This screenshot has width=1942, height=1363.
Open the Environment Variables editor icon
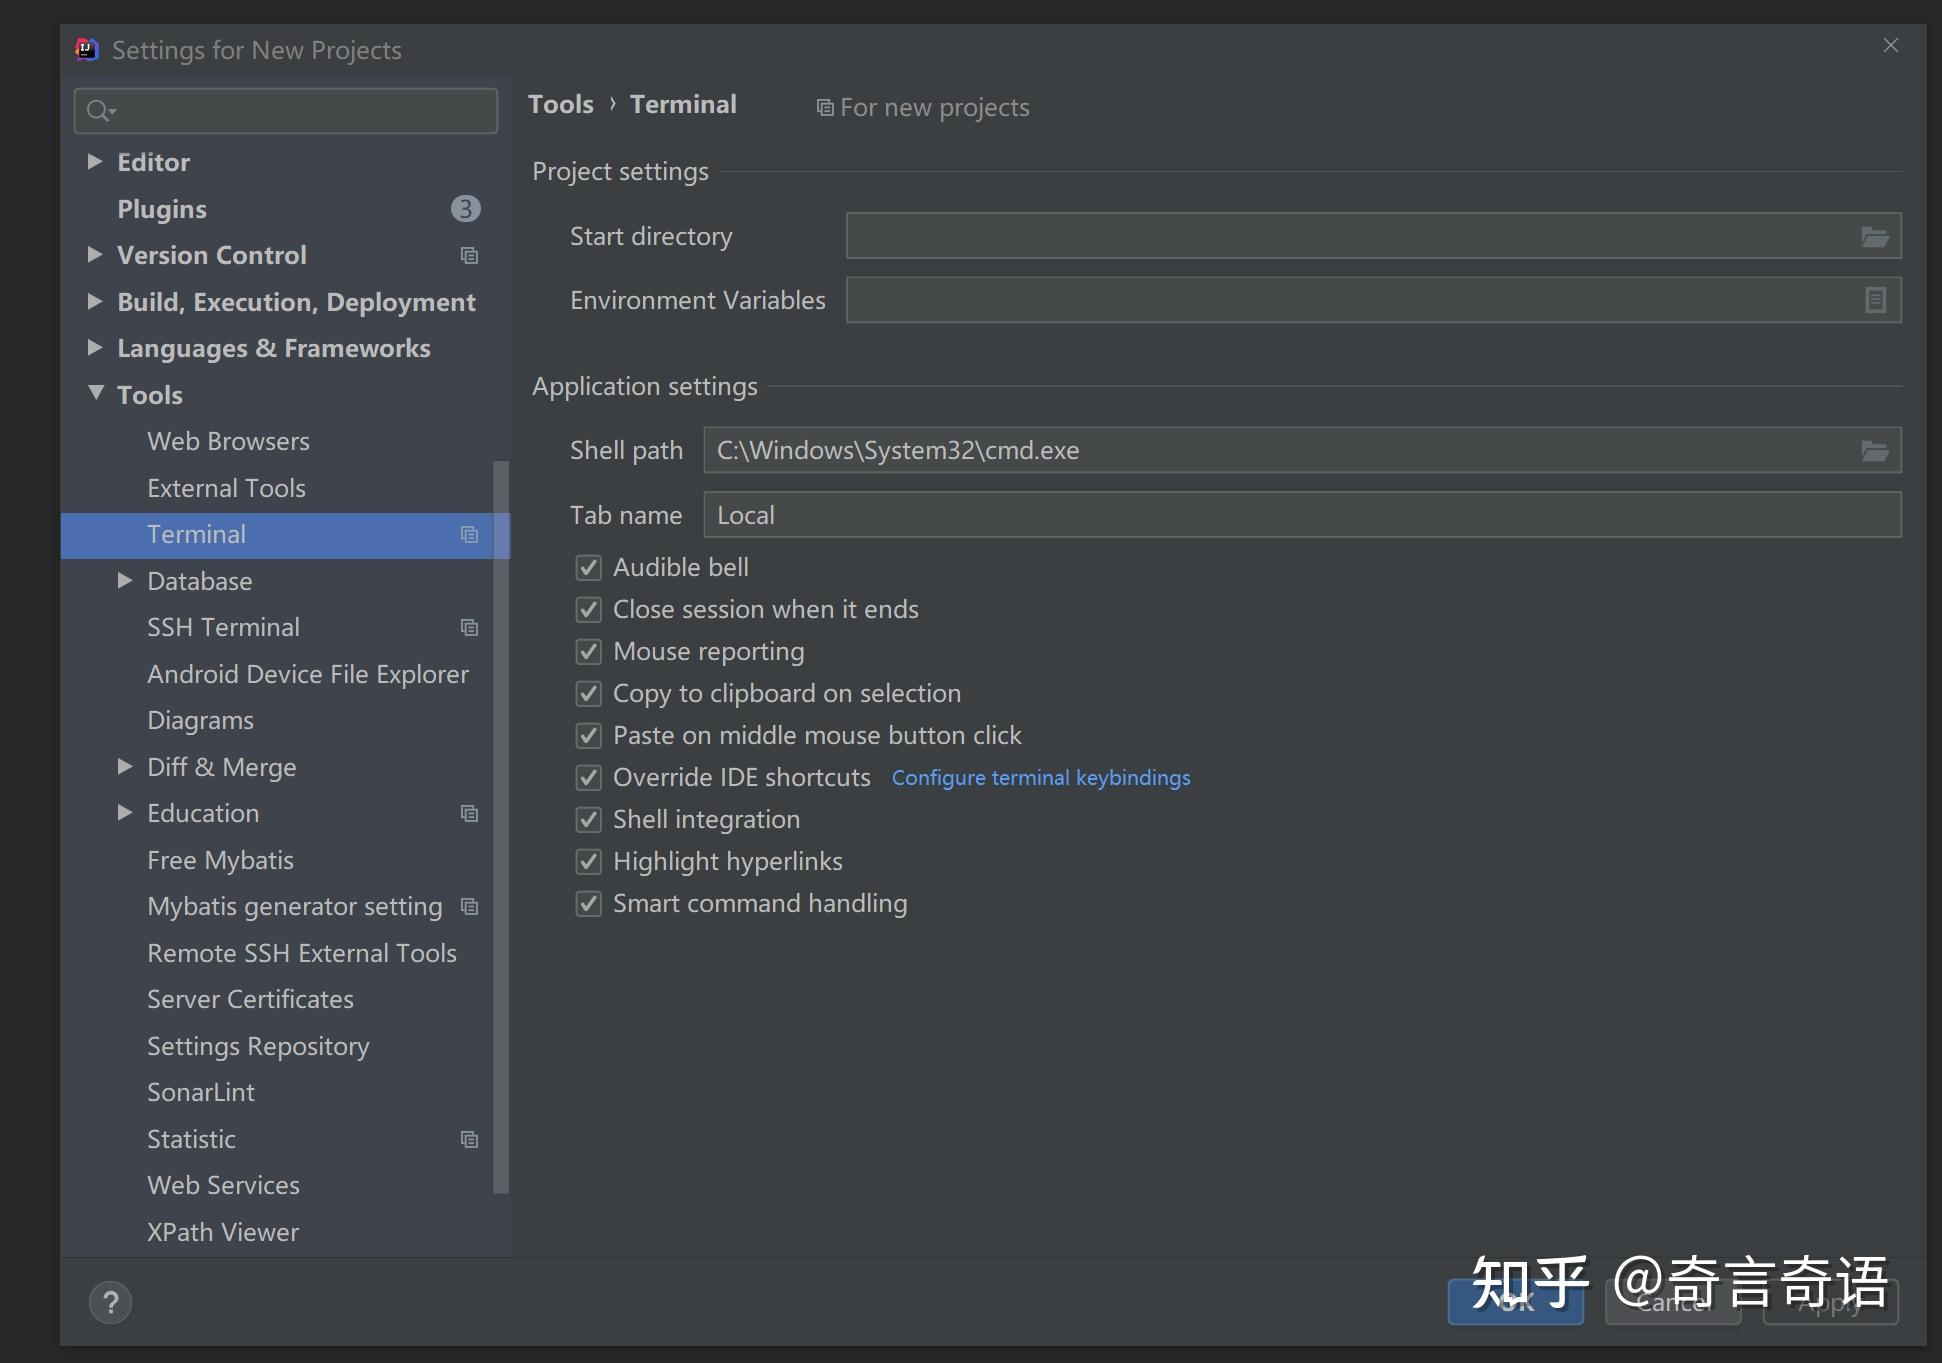click(1875, 299)
